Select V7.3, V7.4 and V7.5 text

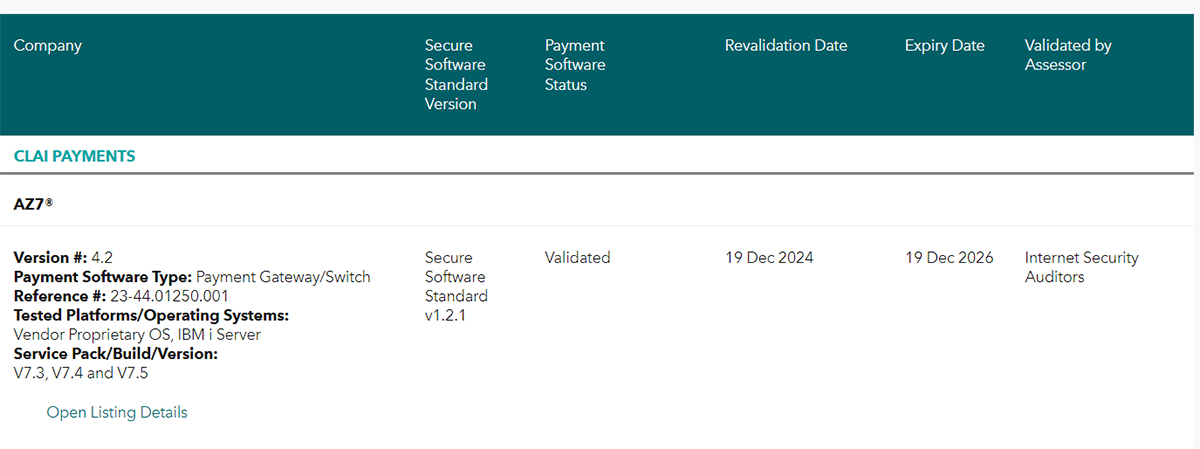[x=81, y=374]
